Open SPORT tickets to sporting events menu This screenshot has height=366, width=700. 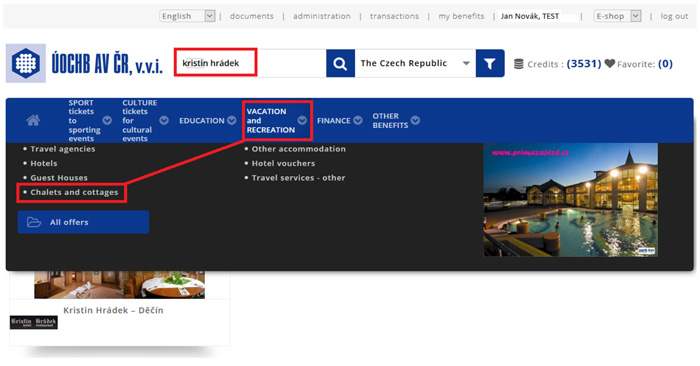(84, 121)
